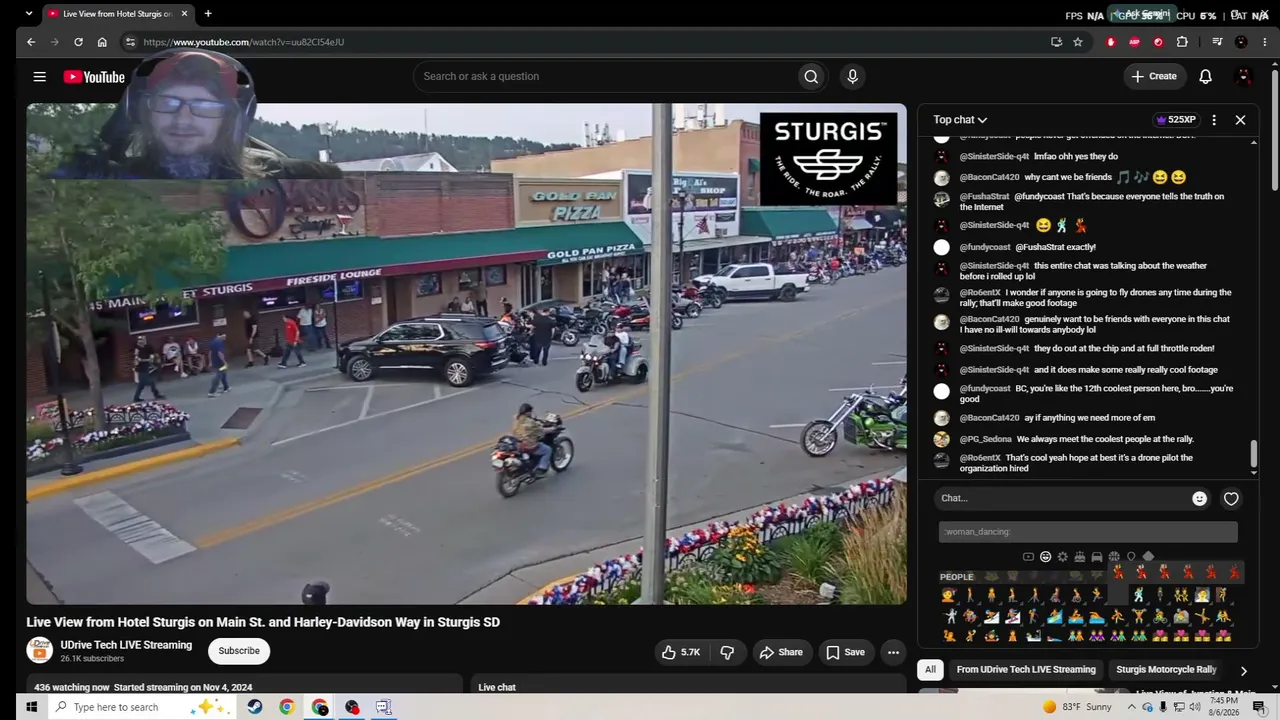
Task: Open the taskbar clock showing 7:45 PM
Action: pyautogui.click(x=1223, y=707)
